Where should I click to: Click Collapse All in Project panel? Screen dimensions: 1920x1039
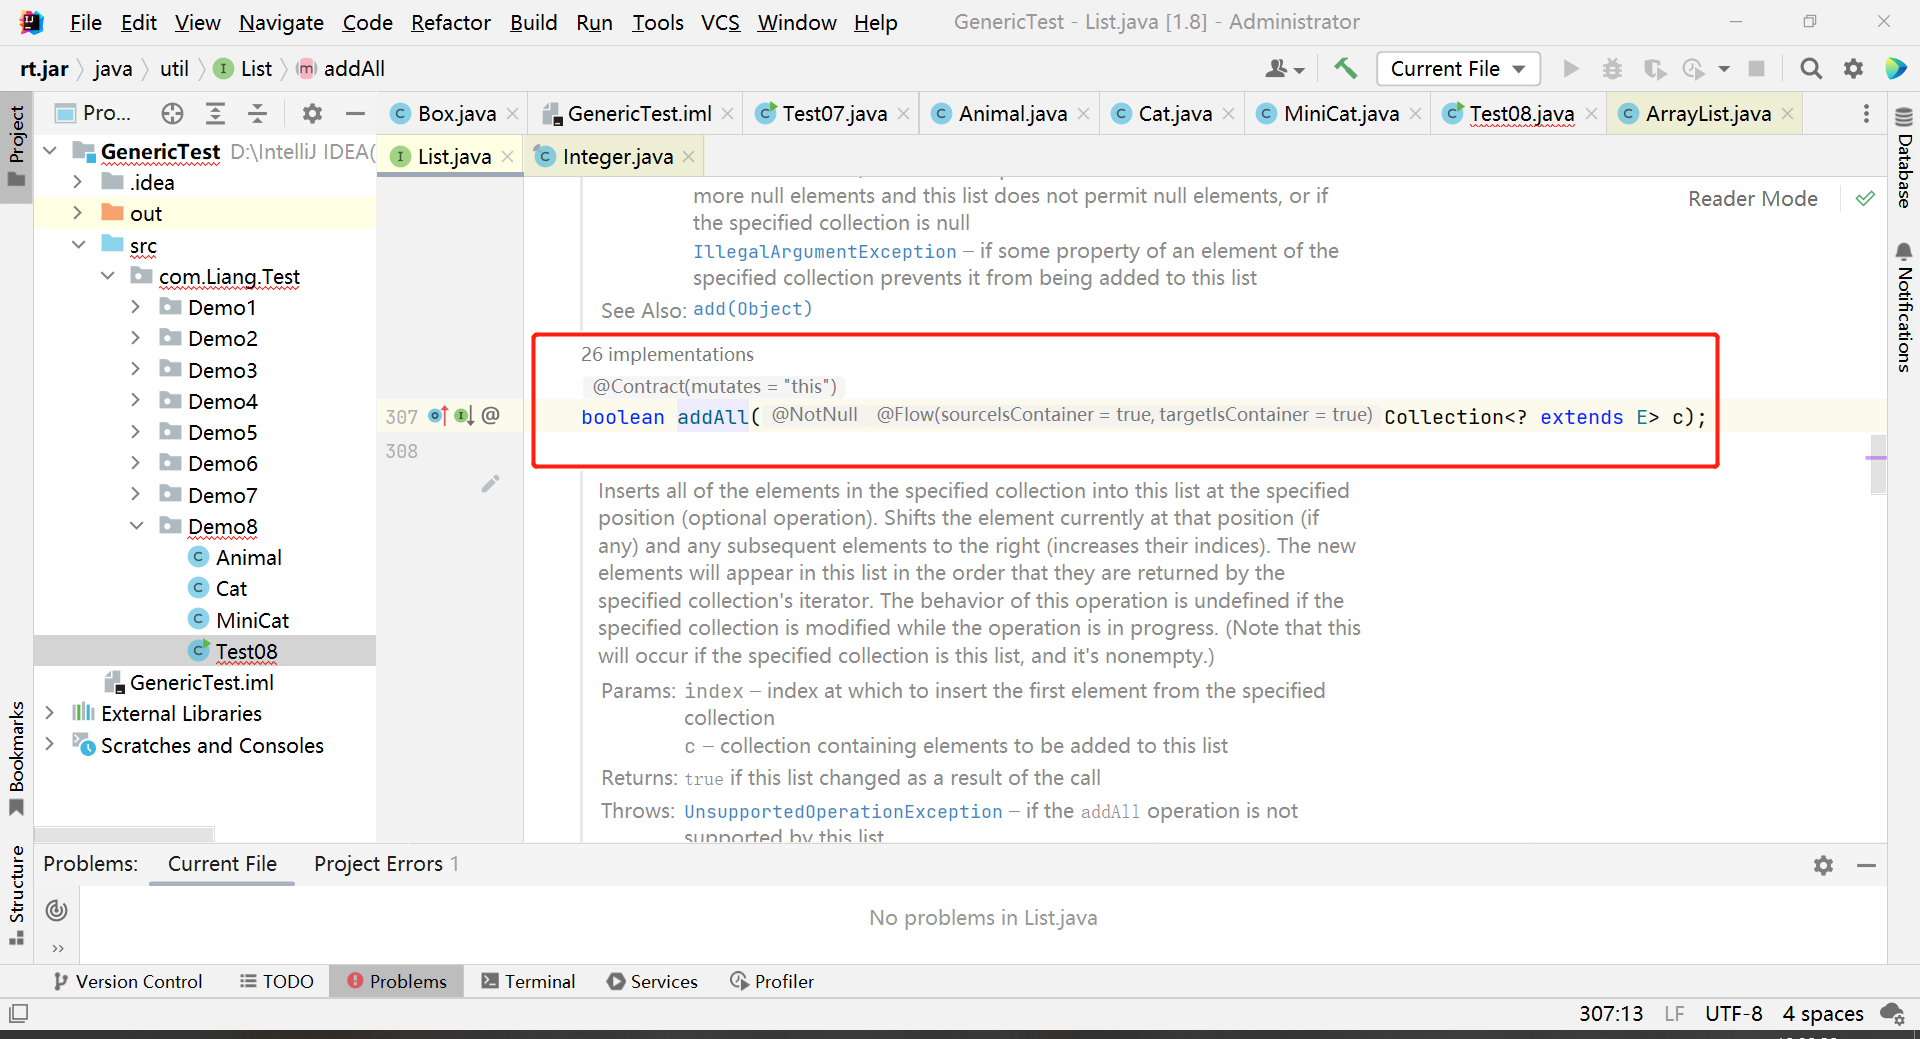[x=257, y=113]
